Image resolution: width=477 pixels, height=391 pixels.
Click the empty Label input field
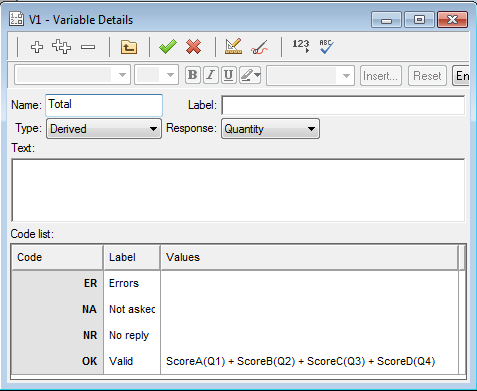pos(343,106)
